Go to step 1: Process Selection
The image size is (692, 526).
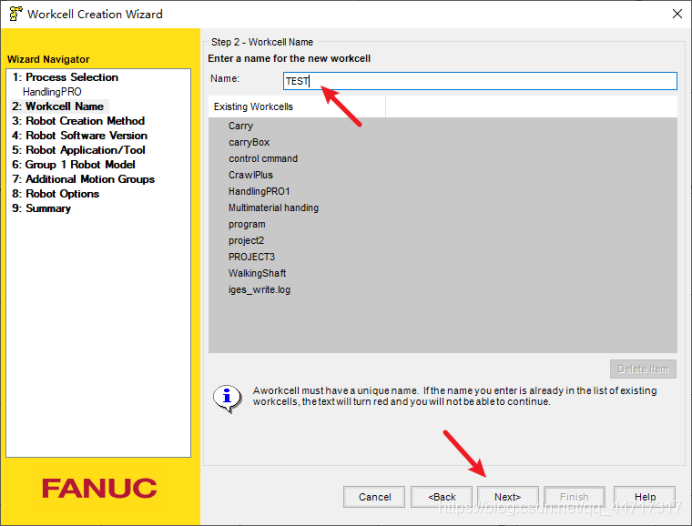(x=65, y=77)
